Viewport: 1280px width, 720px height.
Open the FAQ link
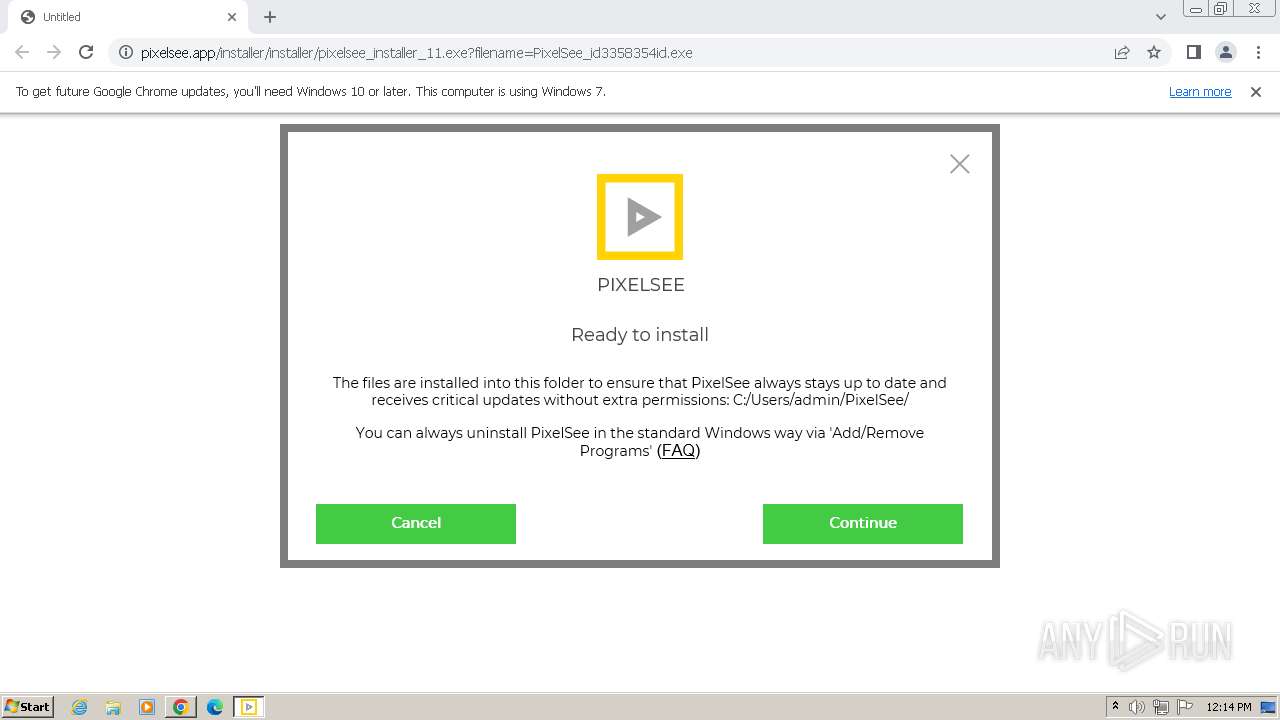(x=678, y=451)
